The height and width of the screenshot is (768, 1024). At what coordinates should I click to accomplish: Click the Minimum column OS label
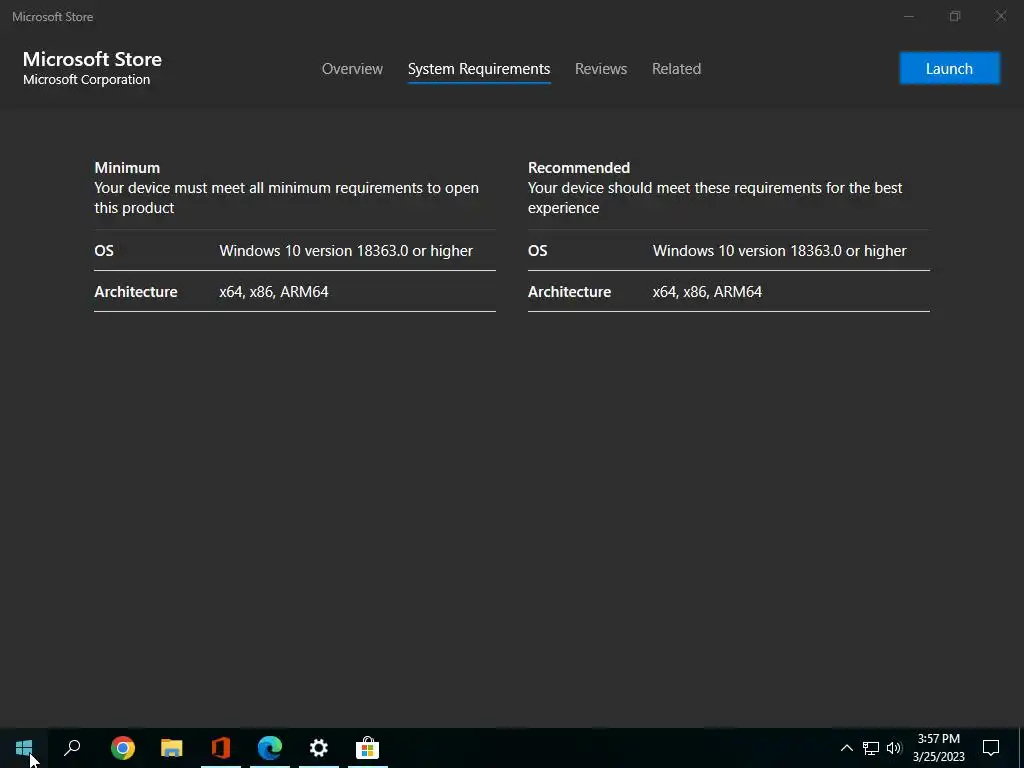(104, 251)
